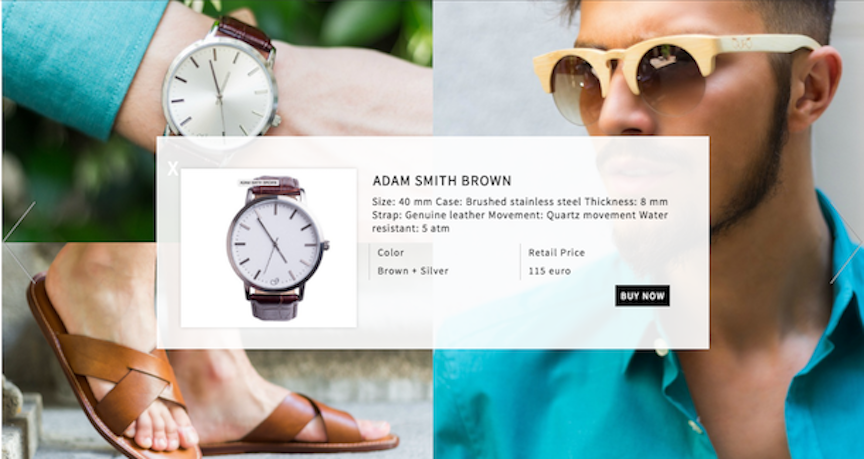
Task: Open the Adam Smith Brown watch thumbnail
Action: tap(269, 248)
